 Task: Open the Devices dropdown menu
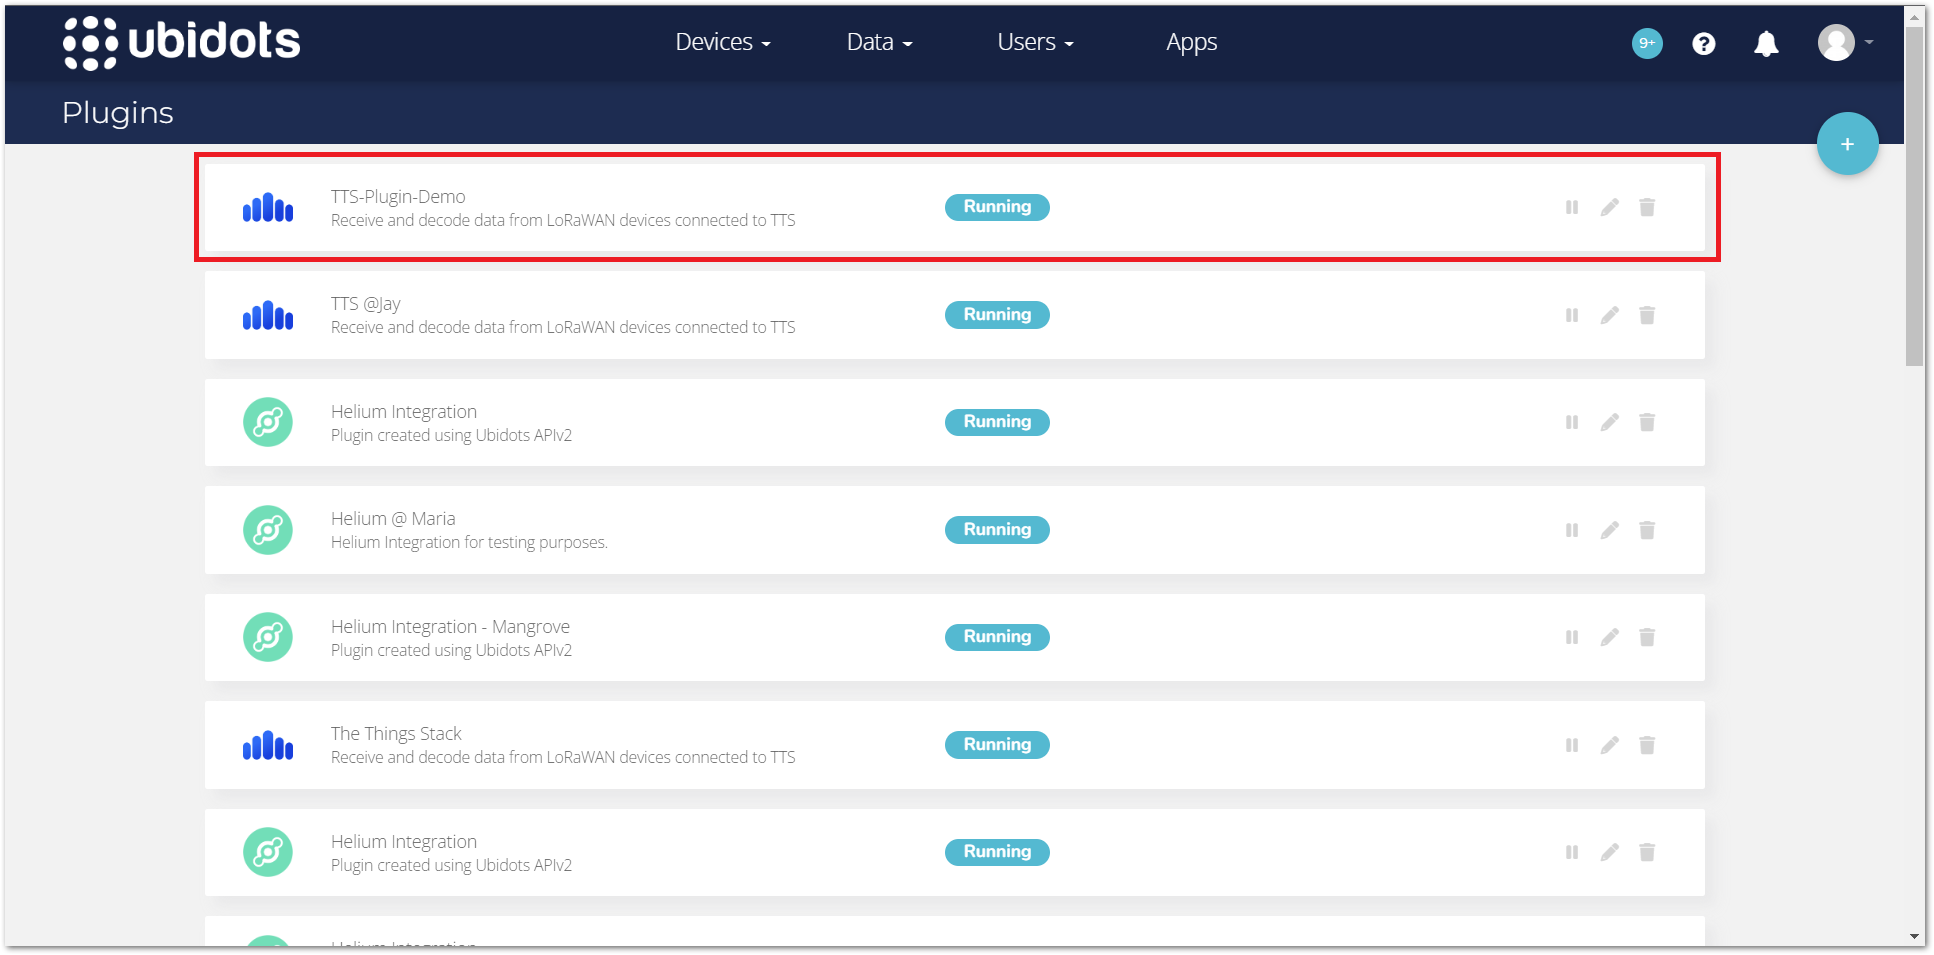point(722,42)
